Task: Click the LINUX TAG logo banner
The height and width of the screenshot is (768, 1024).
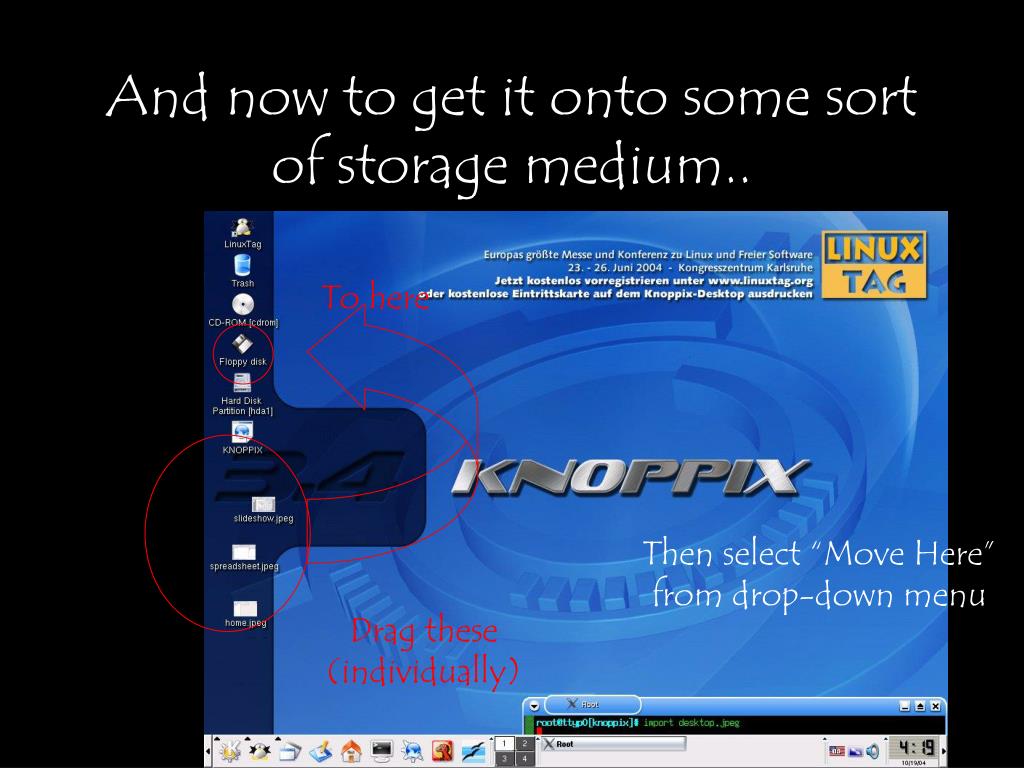Action: pyautogui.click(x=874, y=264)
